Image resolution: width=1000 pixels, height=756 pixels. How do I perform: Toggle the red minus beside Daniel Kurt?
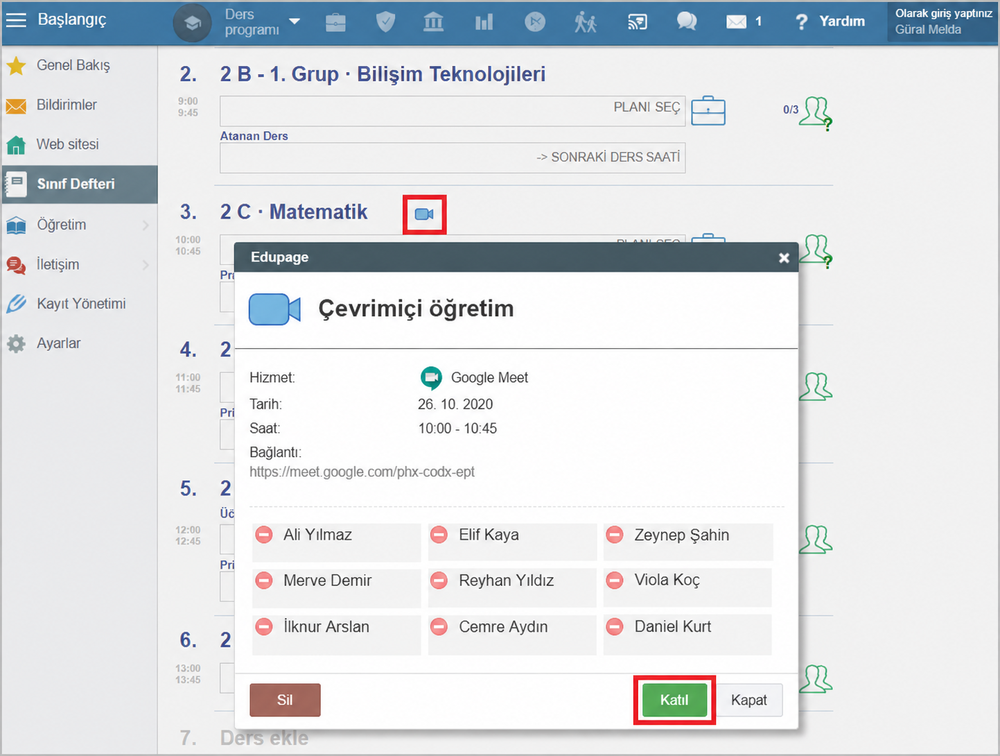(x=615, y=626)
